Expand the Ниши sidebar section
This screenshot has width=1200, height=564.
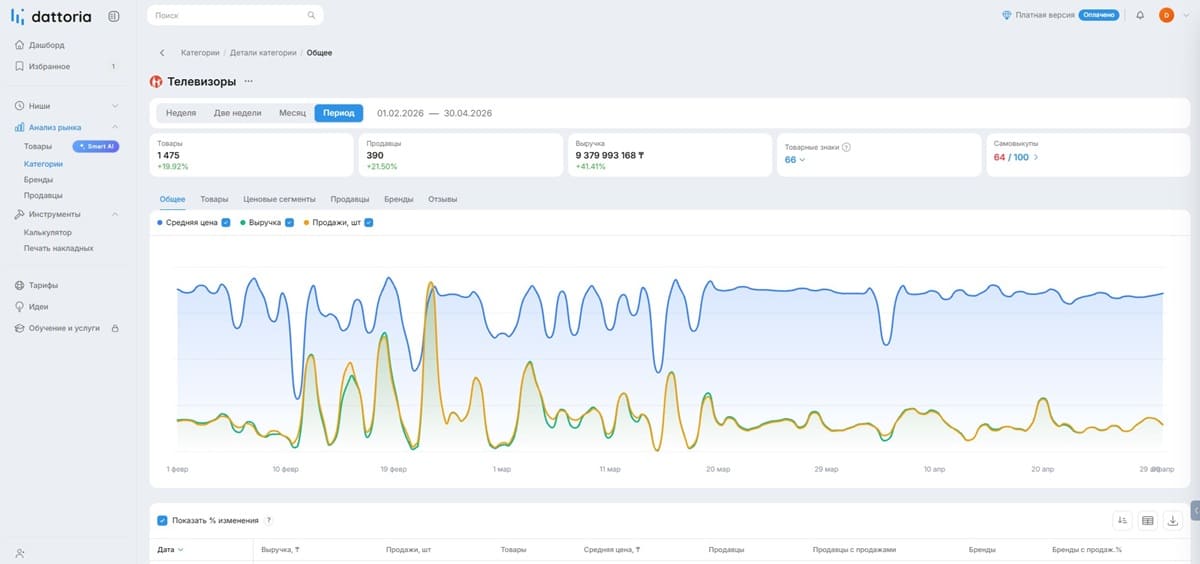click(x=115, y=106)
